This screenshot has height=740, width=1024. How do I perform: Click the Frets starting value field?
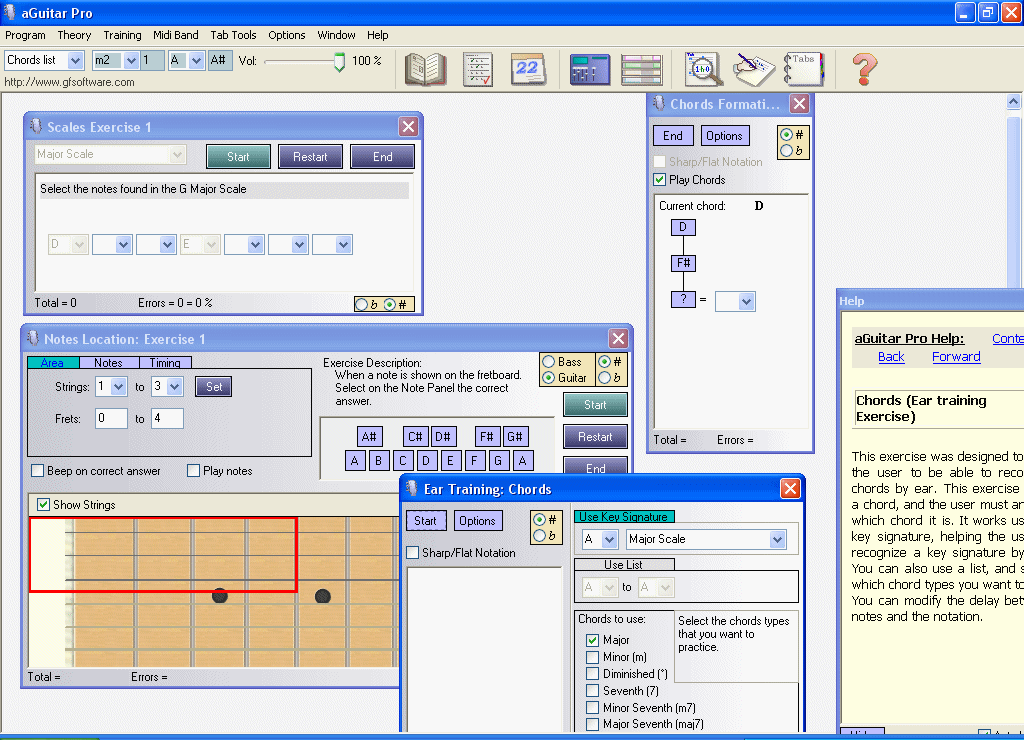(x=112, y=419)
